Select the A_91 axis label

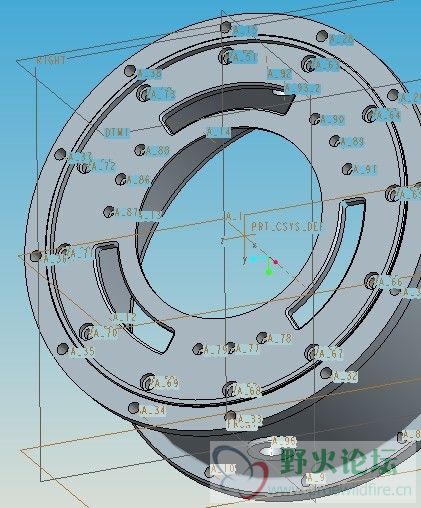(364, 169)
